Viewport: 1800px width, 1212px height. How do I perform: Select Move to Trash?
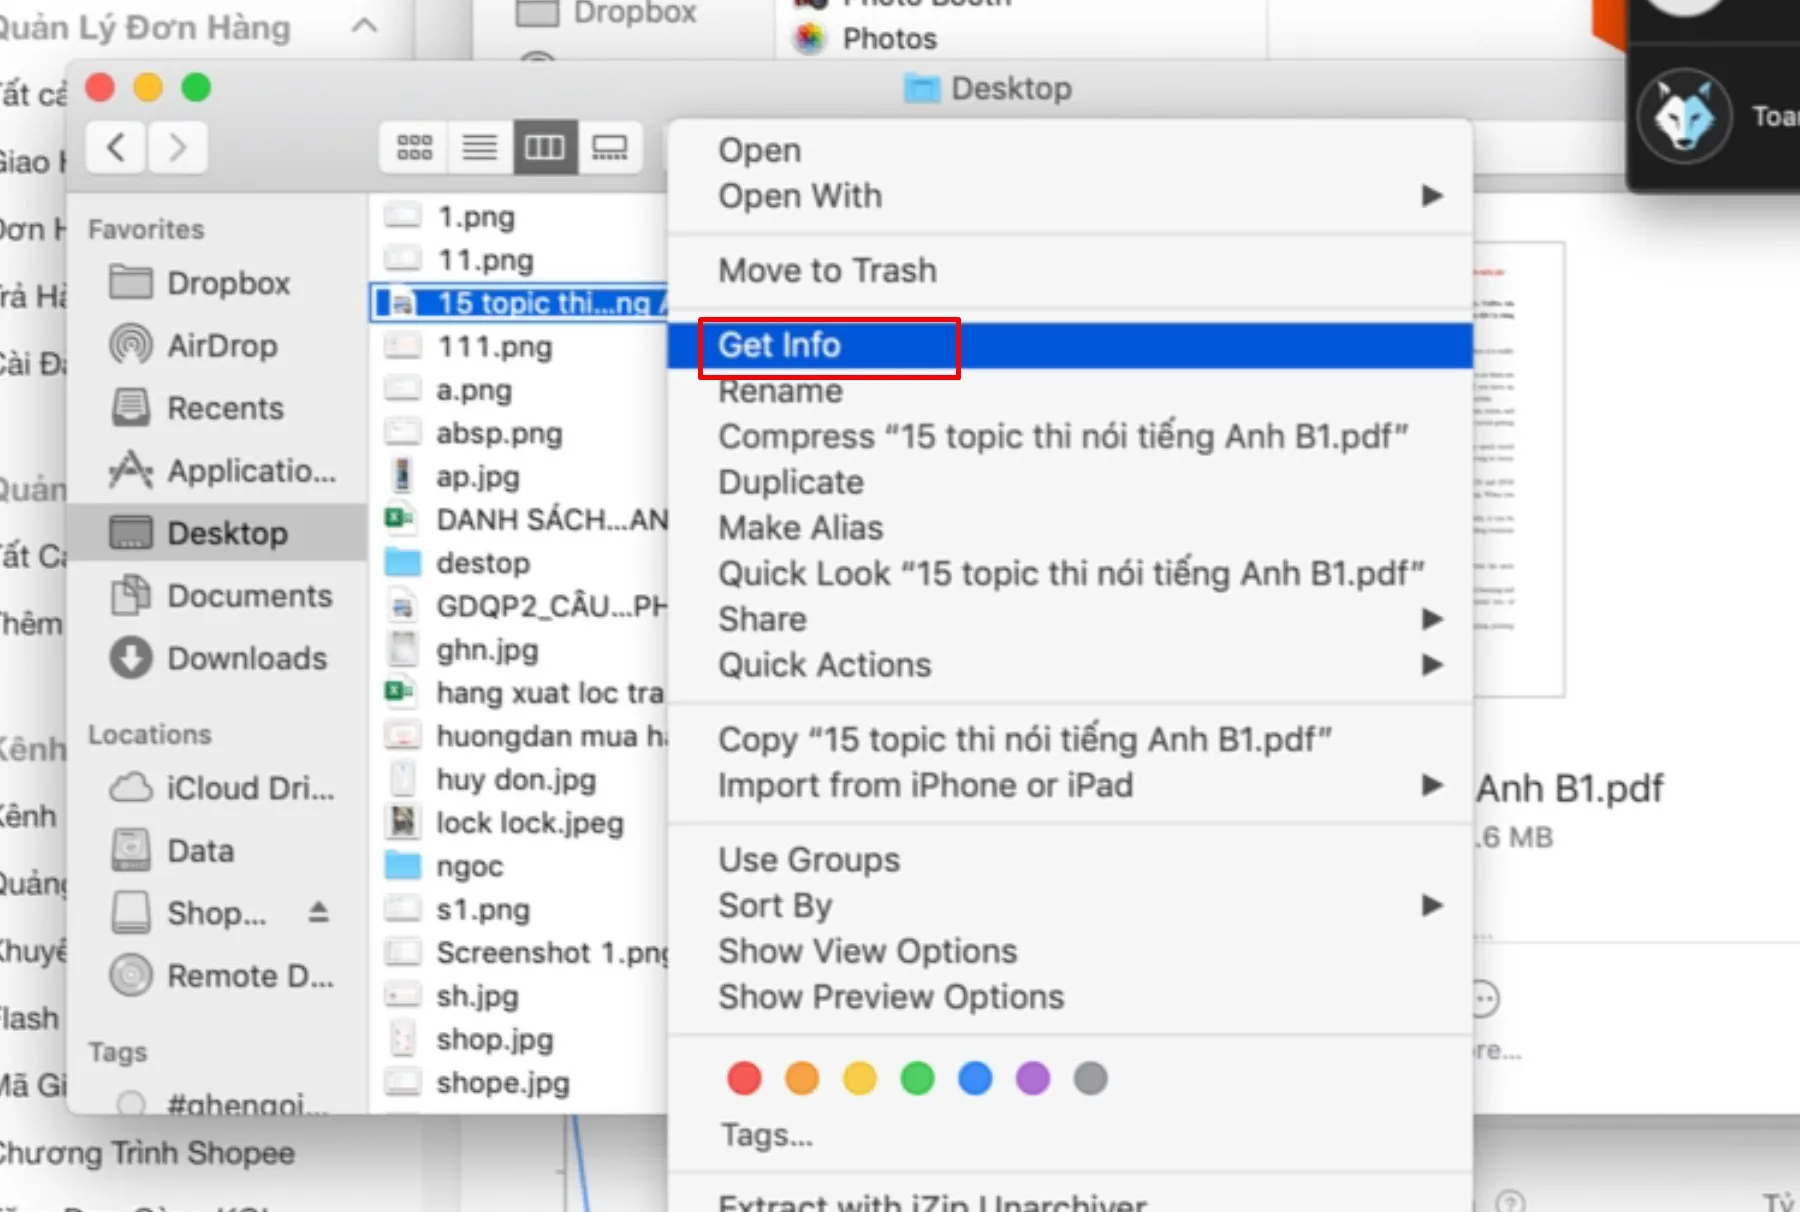pos(1070,270)
